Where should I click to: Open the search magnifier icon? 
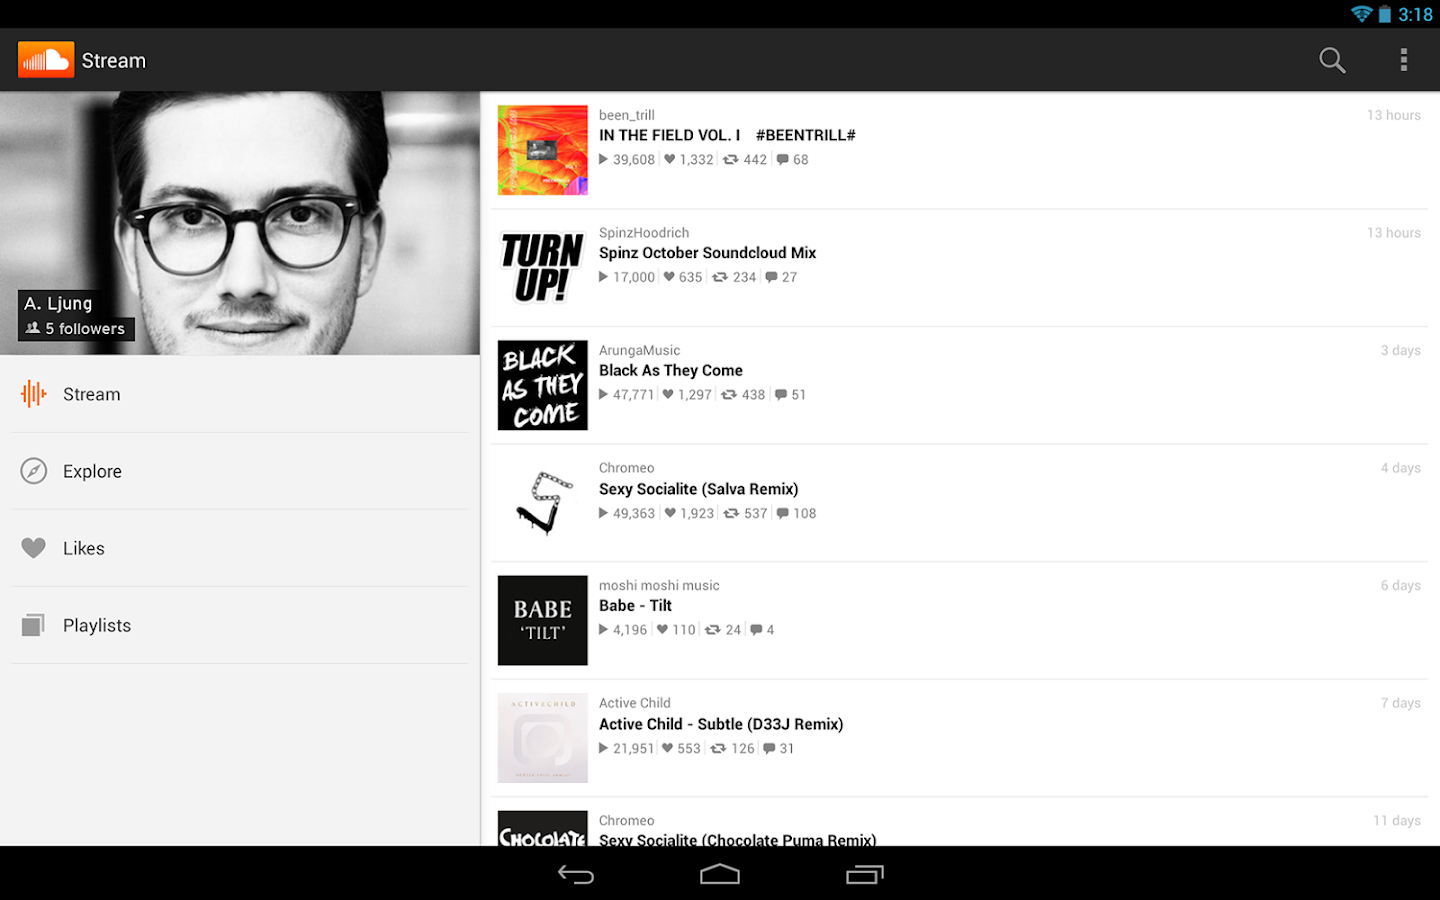pyautogui.click(x=1332, y=60)
